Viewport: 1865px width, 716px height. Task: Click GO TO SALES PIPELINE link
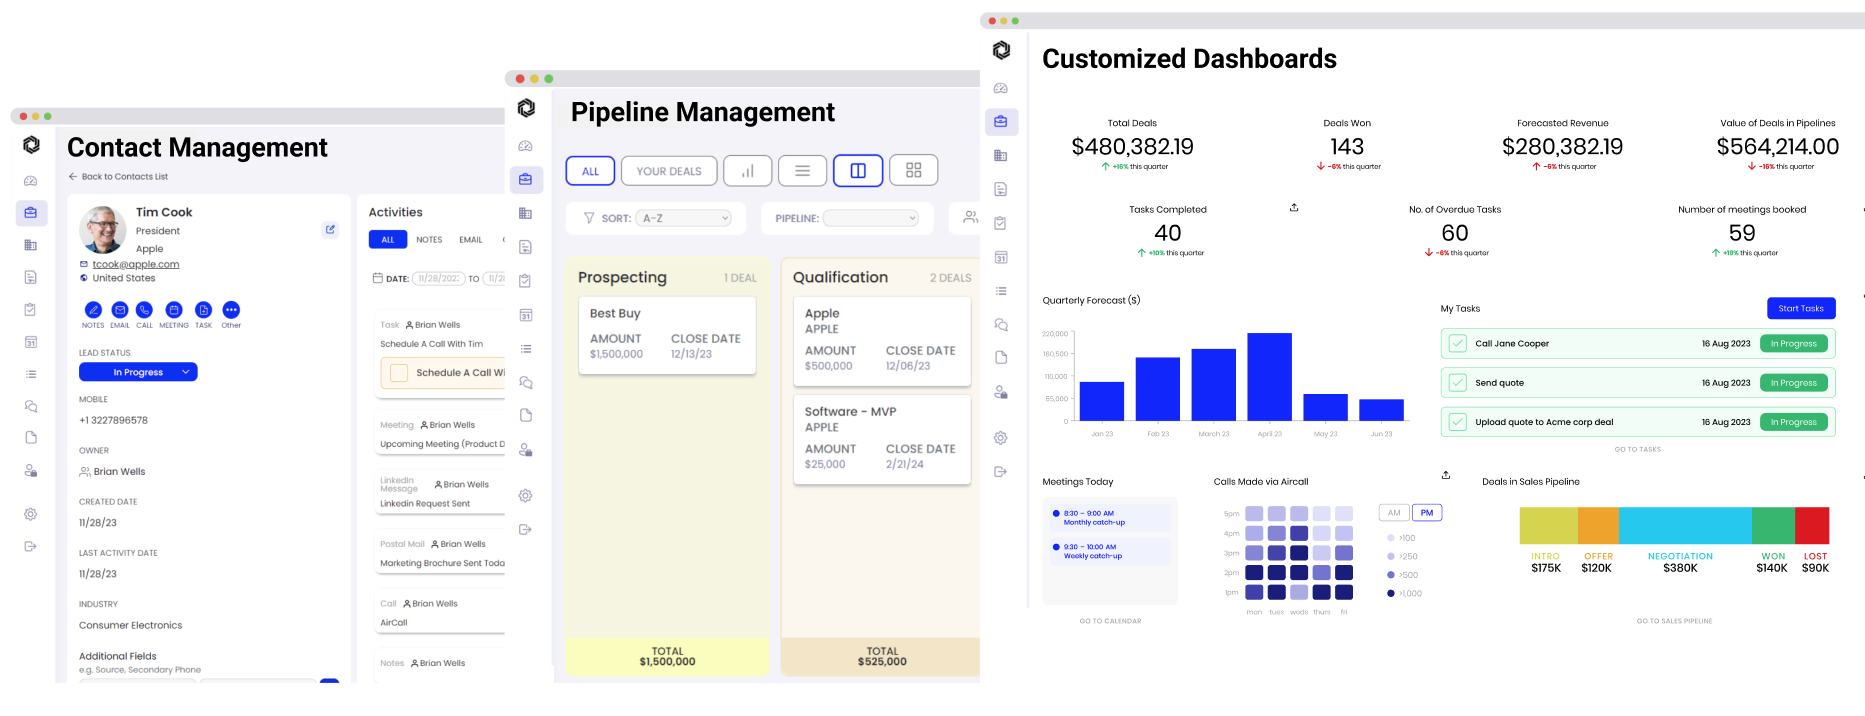pyautogui.click(x=1674, y=621)
